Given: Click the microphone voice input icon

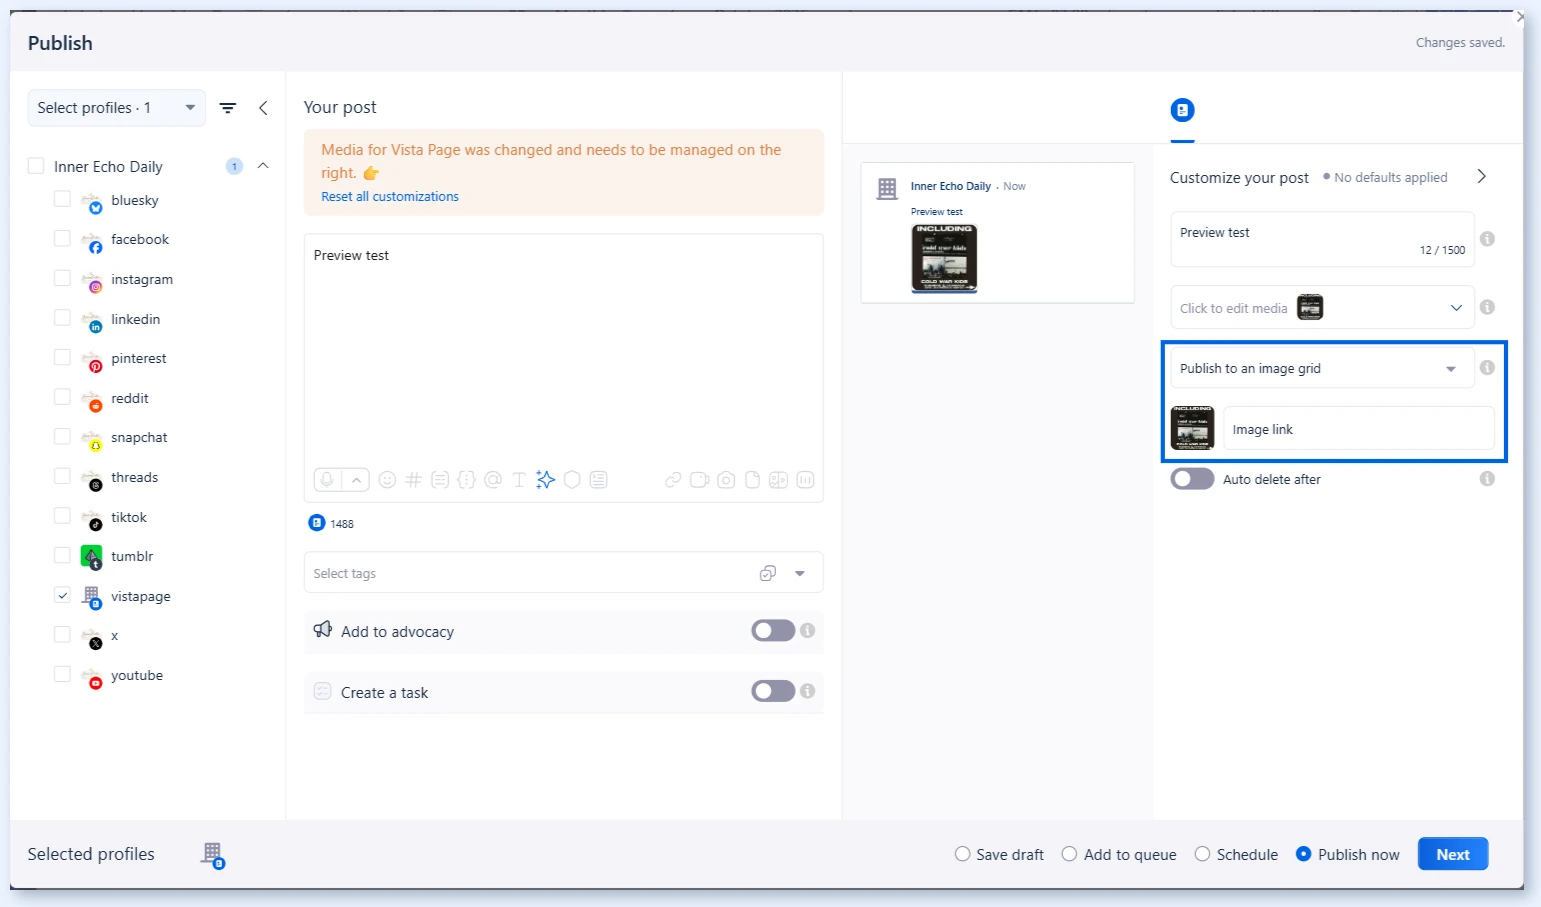Looking at the screenshot, I should [x=327, y=480].
